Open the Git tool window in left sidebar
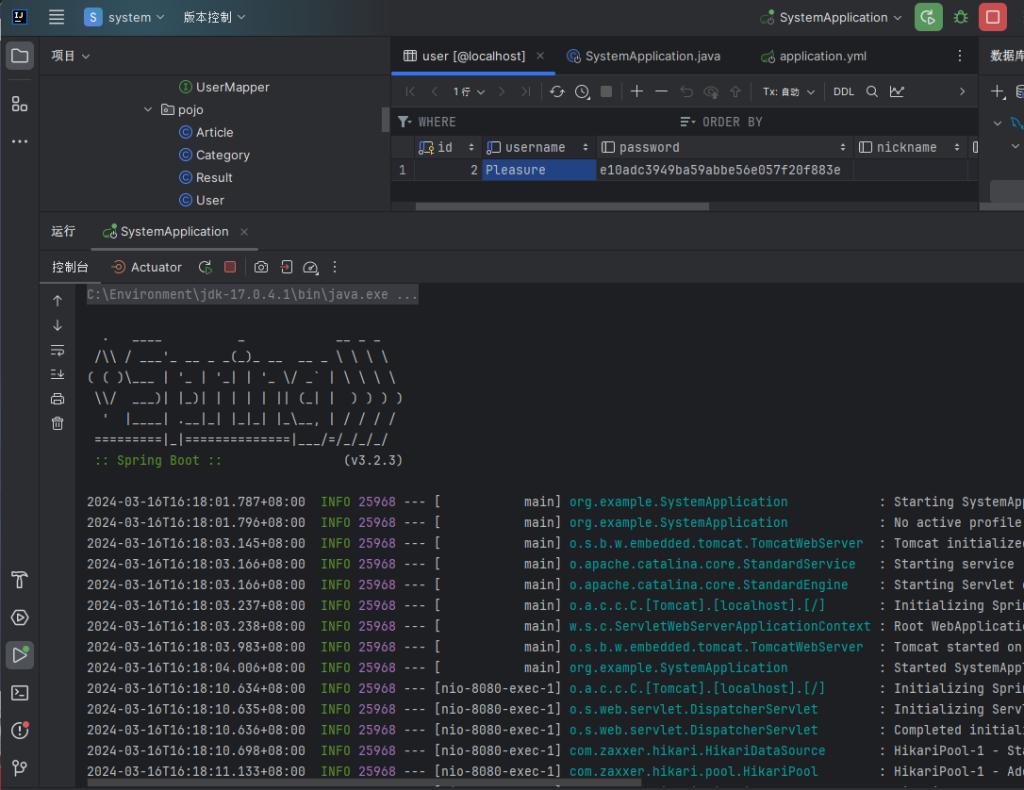The width and height of the screenshot is (1024, 790). [19, 768]
